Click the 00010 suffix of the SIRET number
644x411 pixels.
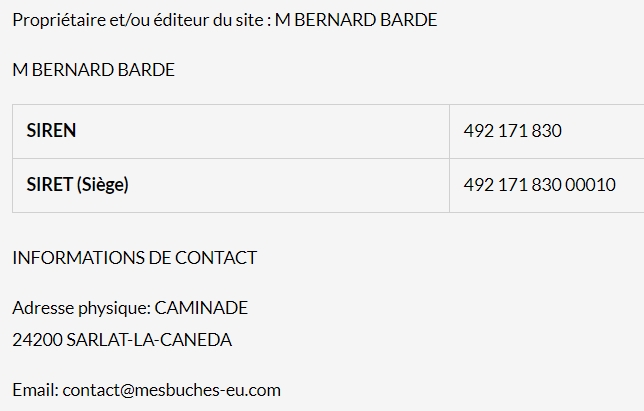(x=590, y=185)
